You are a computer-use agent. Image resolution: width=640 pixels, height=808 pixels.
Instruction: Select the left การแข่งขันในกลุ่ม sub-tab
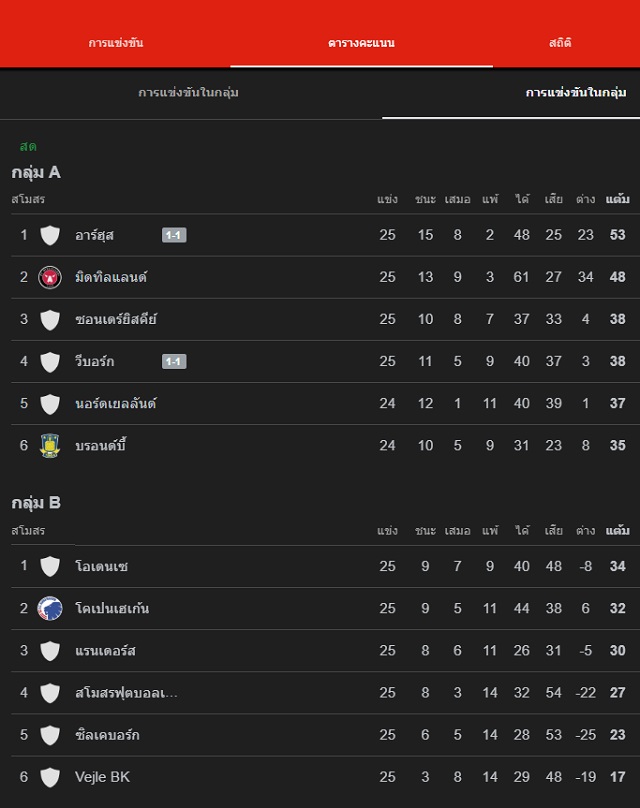tap(188, 93)
